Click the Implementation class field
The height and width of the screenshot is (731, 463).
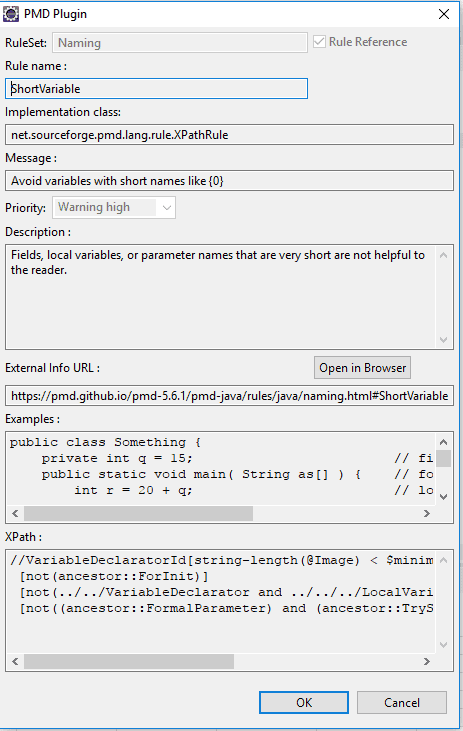pos(229,135)
